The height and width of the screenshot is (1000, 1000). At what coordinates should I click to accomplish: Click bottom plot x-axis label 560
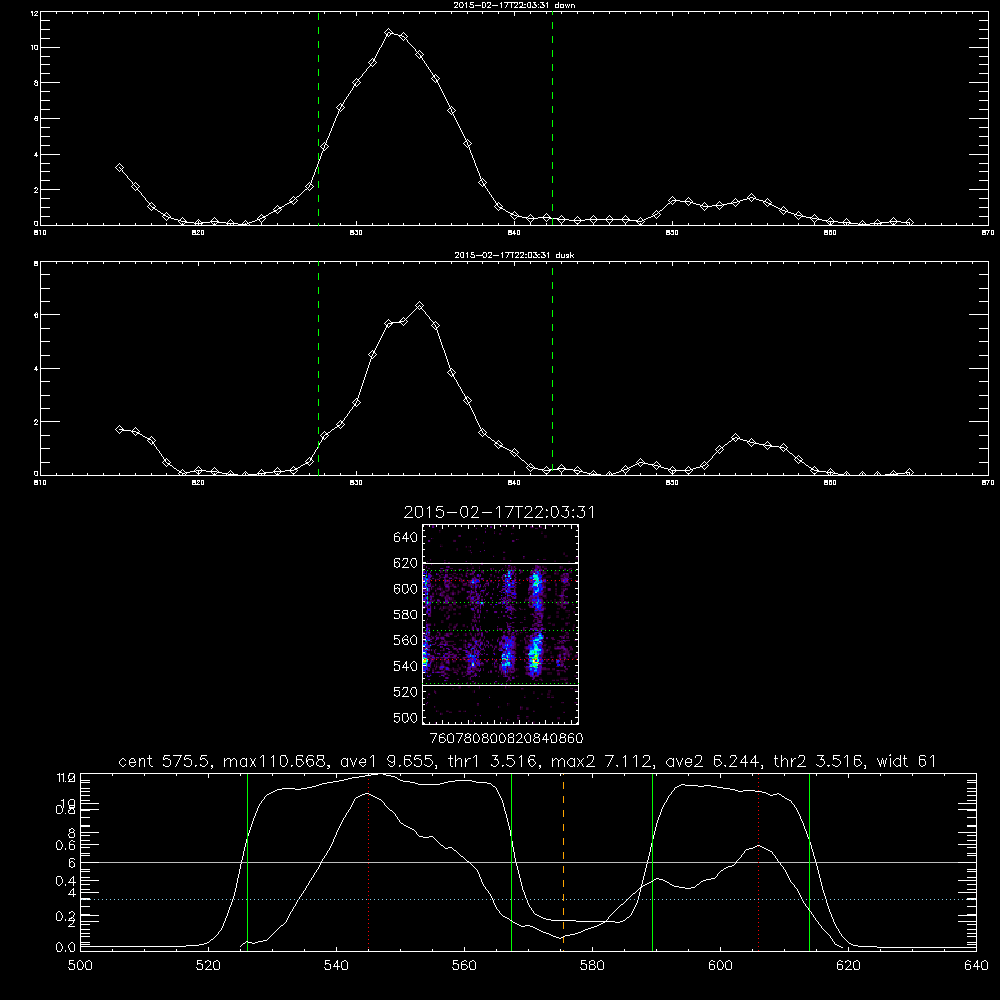click(x=464, y=966)
